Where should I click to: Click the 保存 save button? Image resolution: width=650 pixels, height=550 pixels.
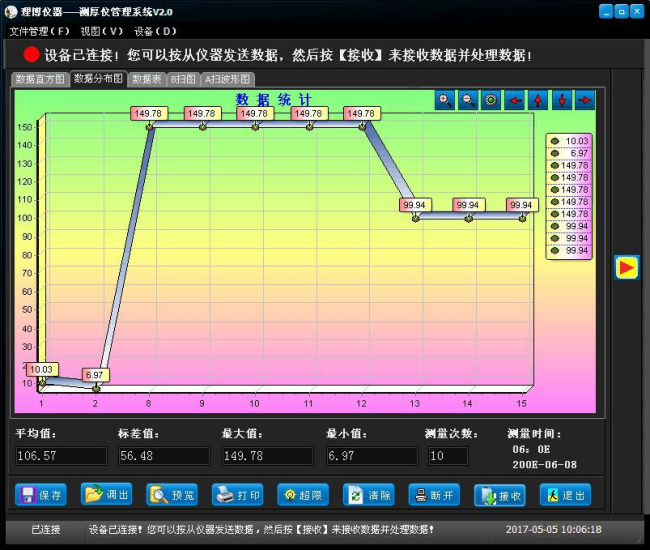(41, 495)
